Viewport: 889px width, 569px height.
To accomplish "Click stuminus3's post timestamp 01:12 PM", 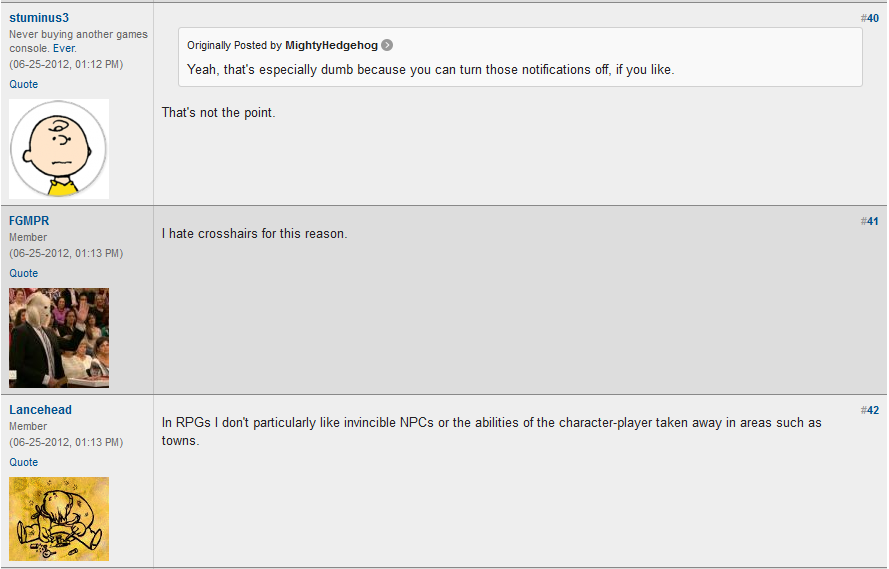I will (x=66, y=64).
